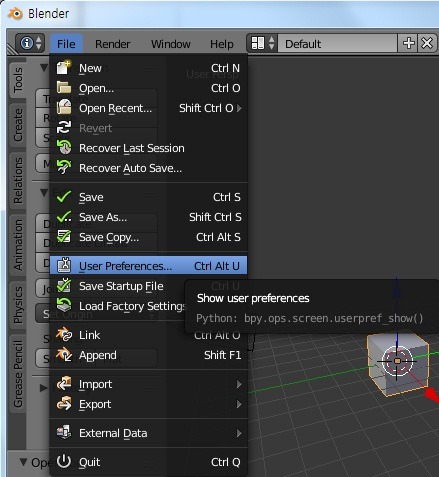Click the New file icon
The height and width of the screenshot is (477, 439).
coord(64,67)
